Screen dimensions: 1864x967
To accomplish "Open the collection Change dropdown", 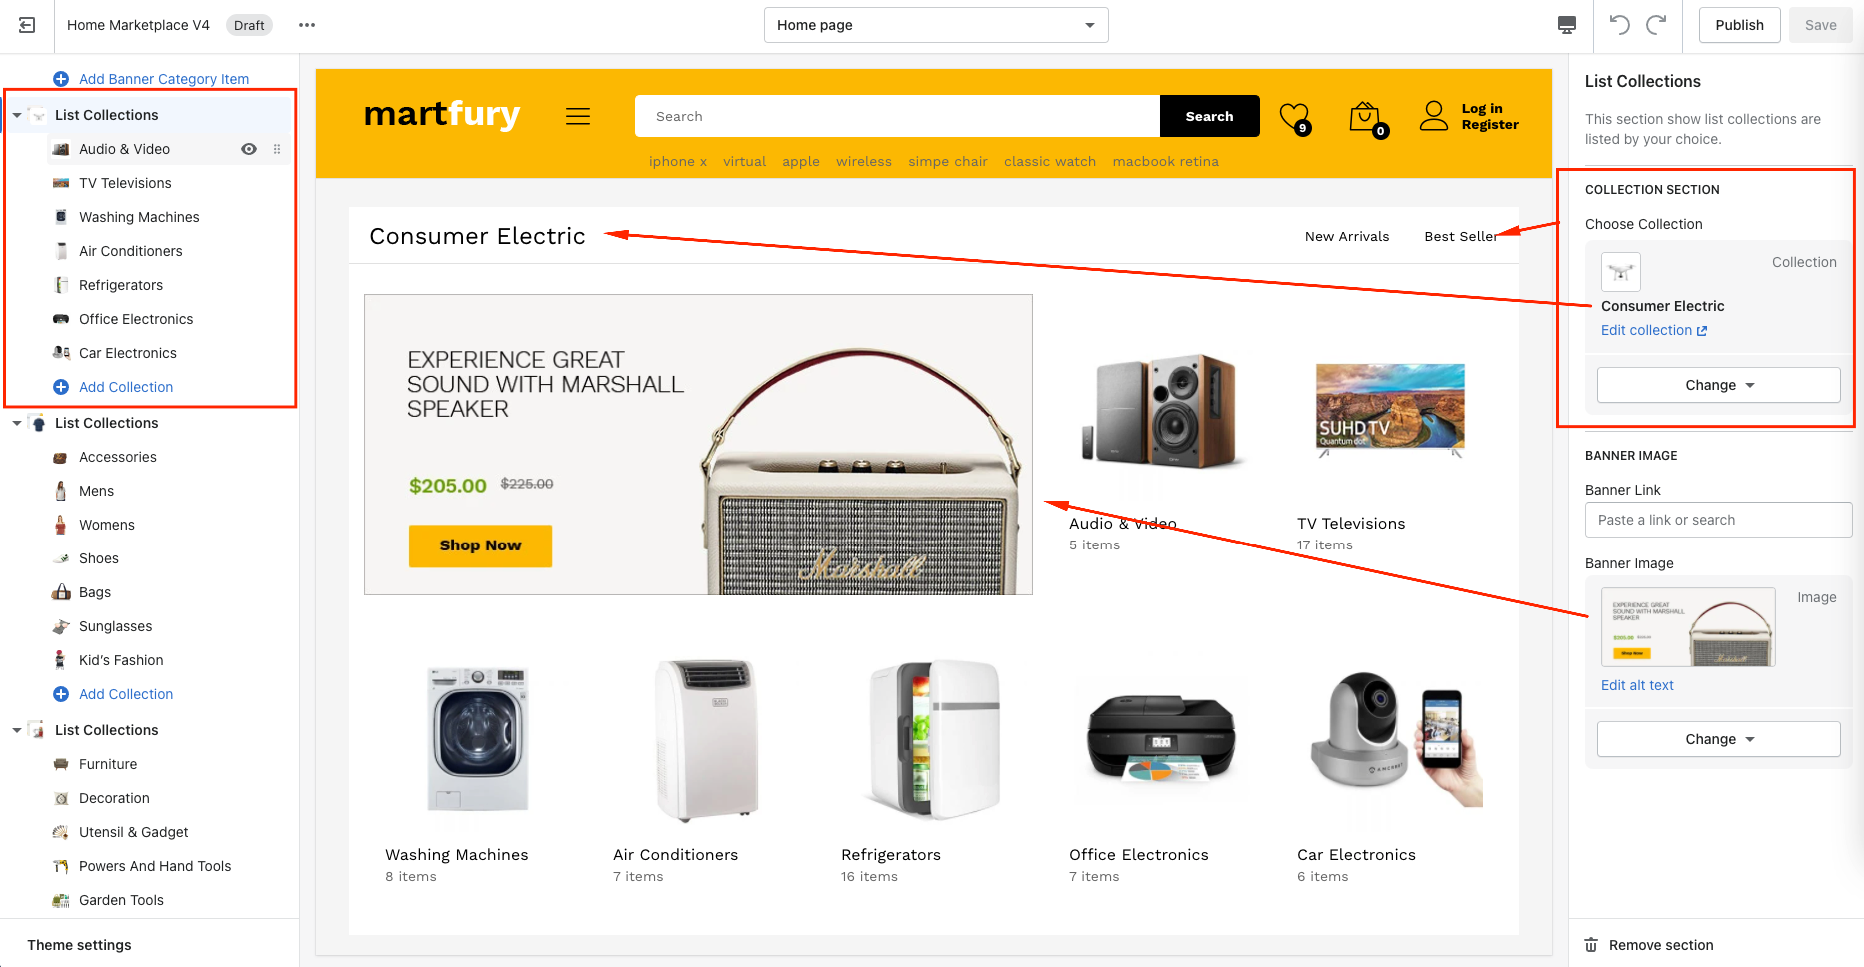I will [x=1718, y=385].
